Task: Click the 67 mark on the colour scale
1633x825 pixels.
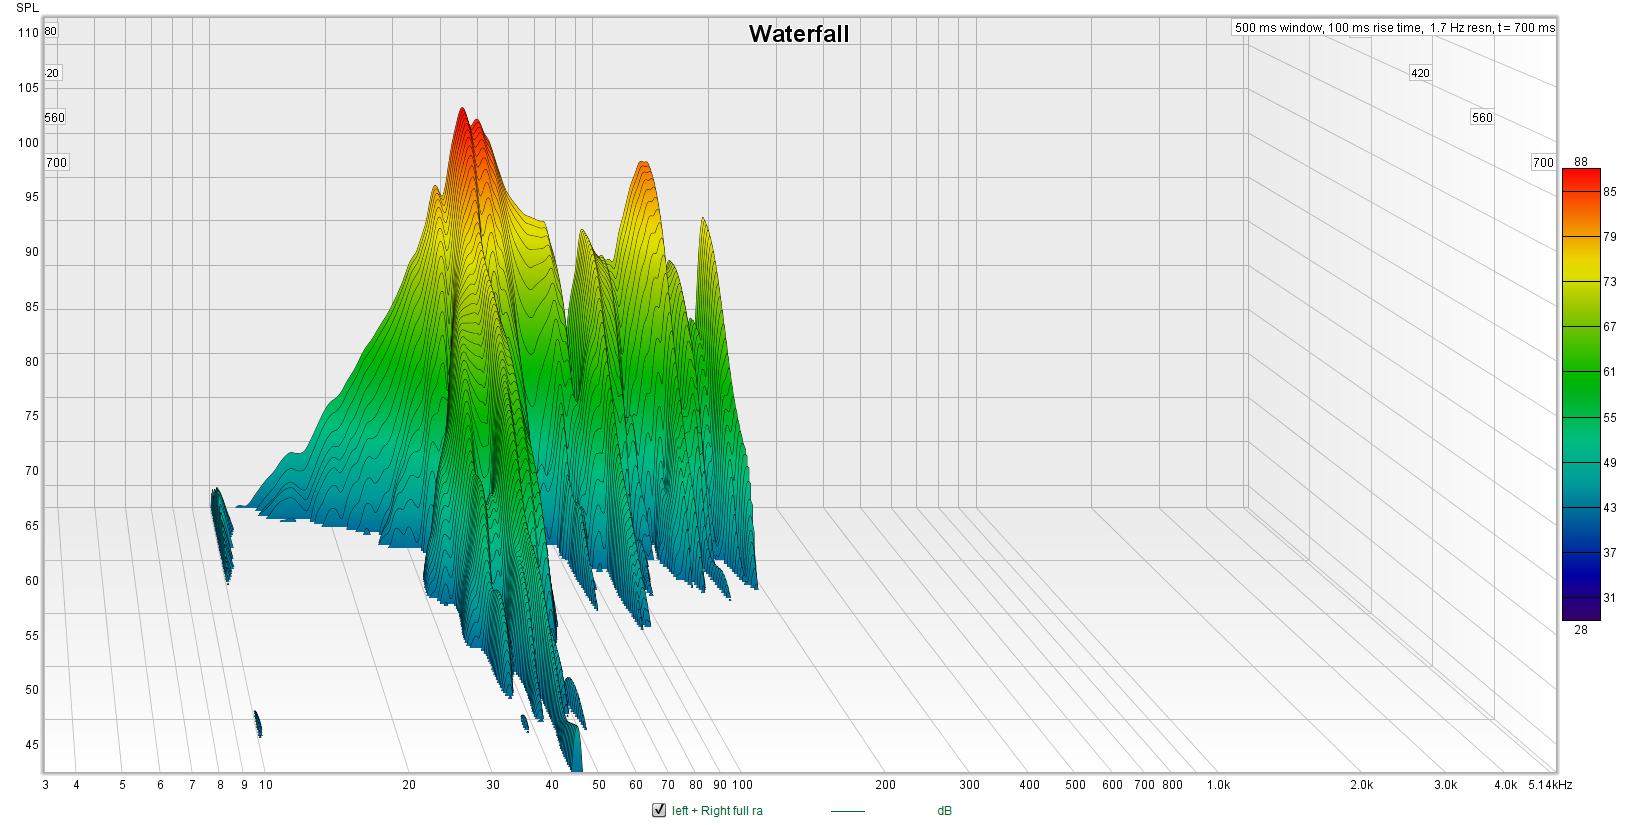Action: pos(1610,327)
